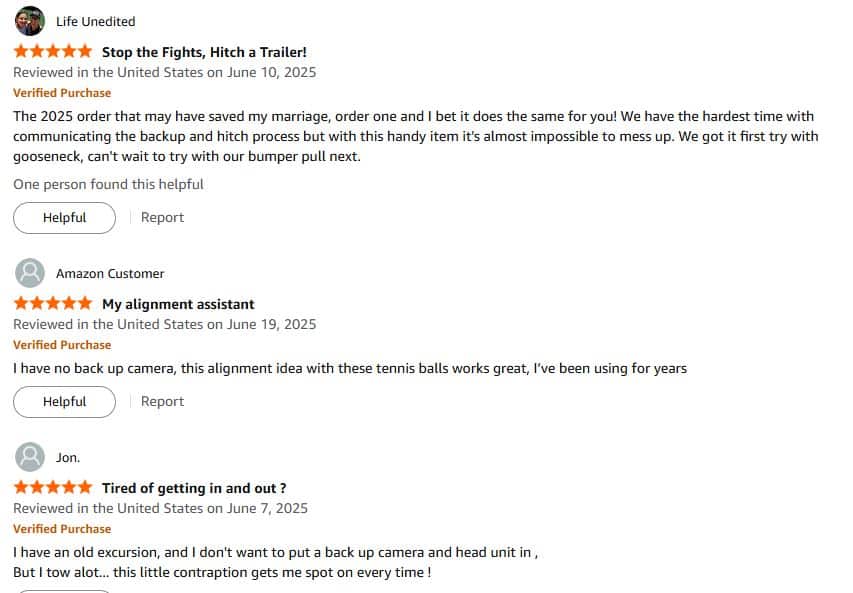
Task: Click Verified Purchase label under June 10 review
Action: (x=62, y=93)
